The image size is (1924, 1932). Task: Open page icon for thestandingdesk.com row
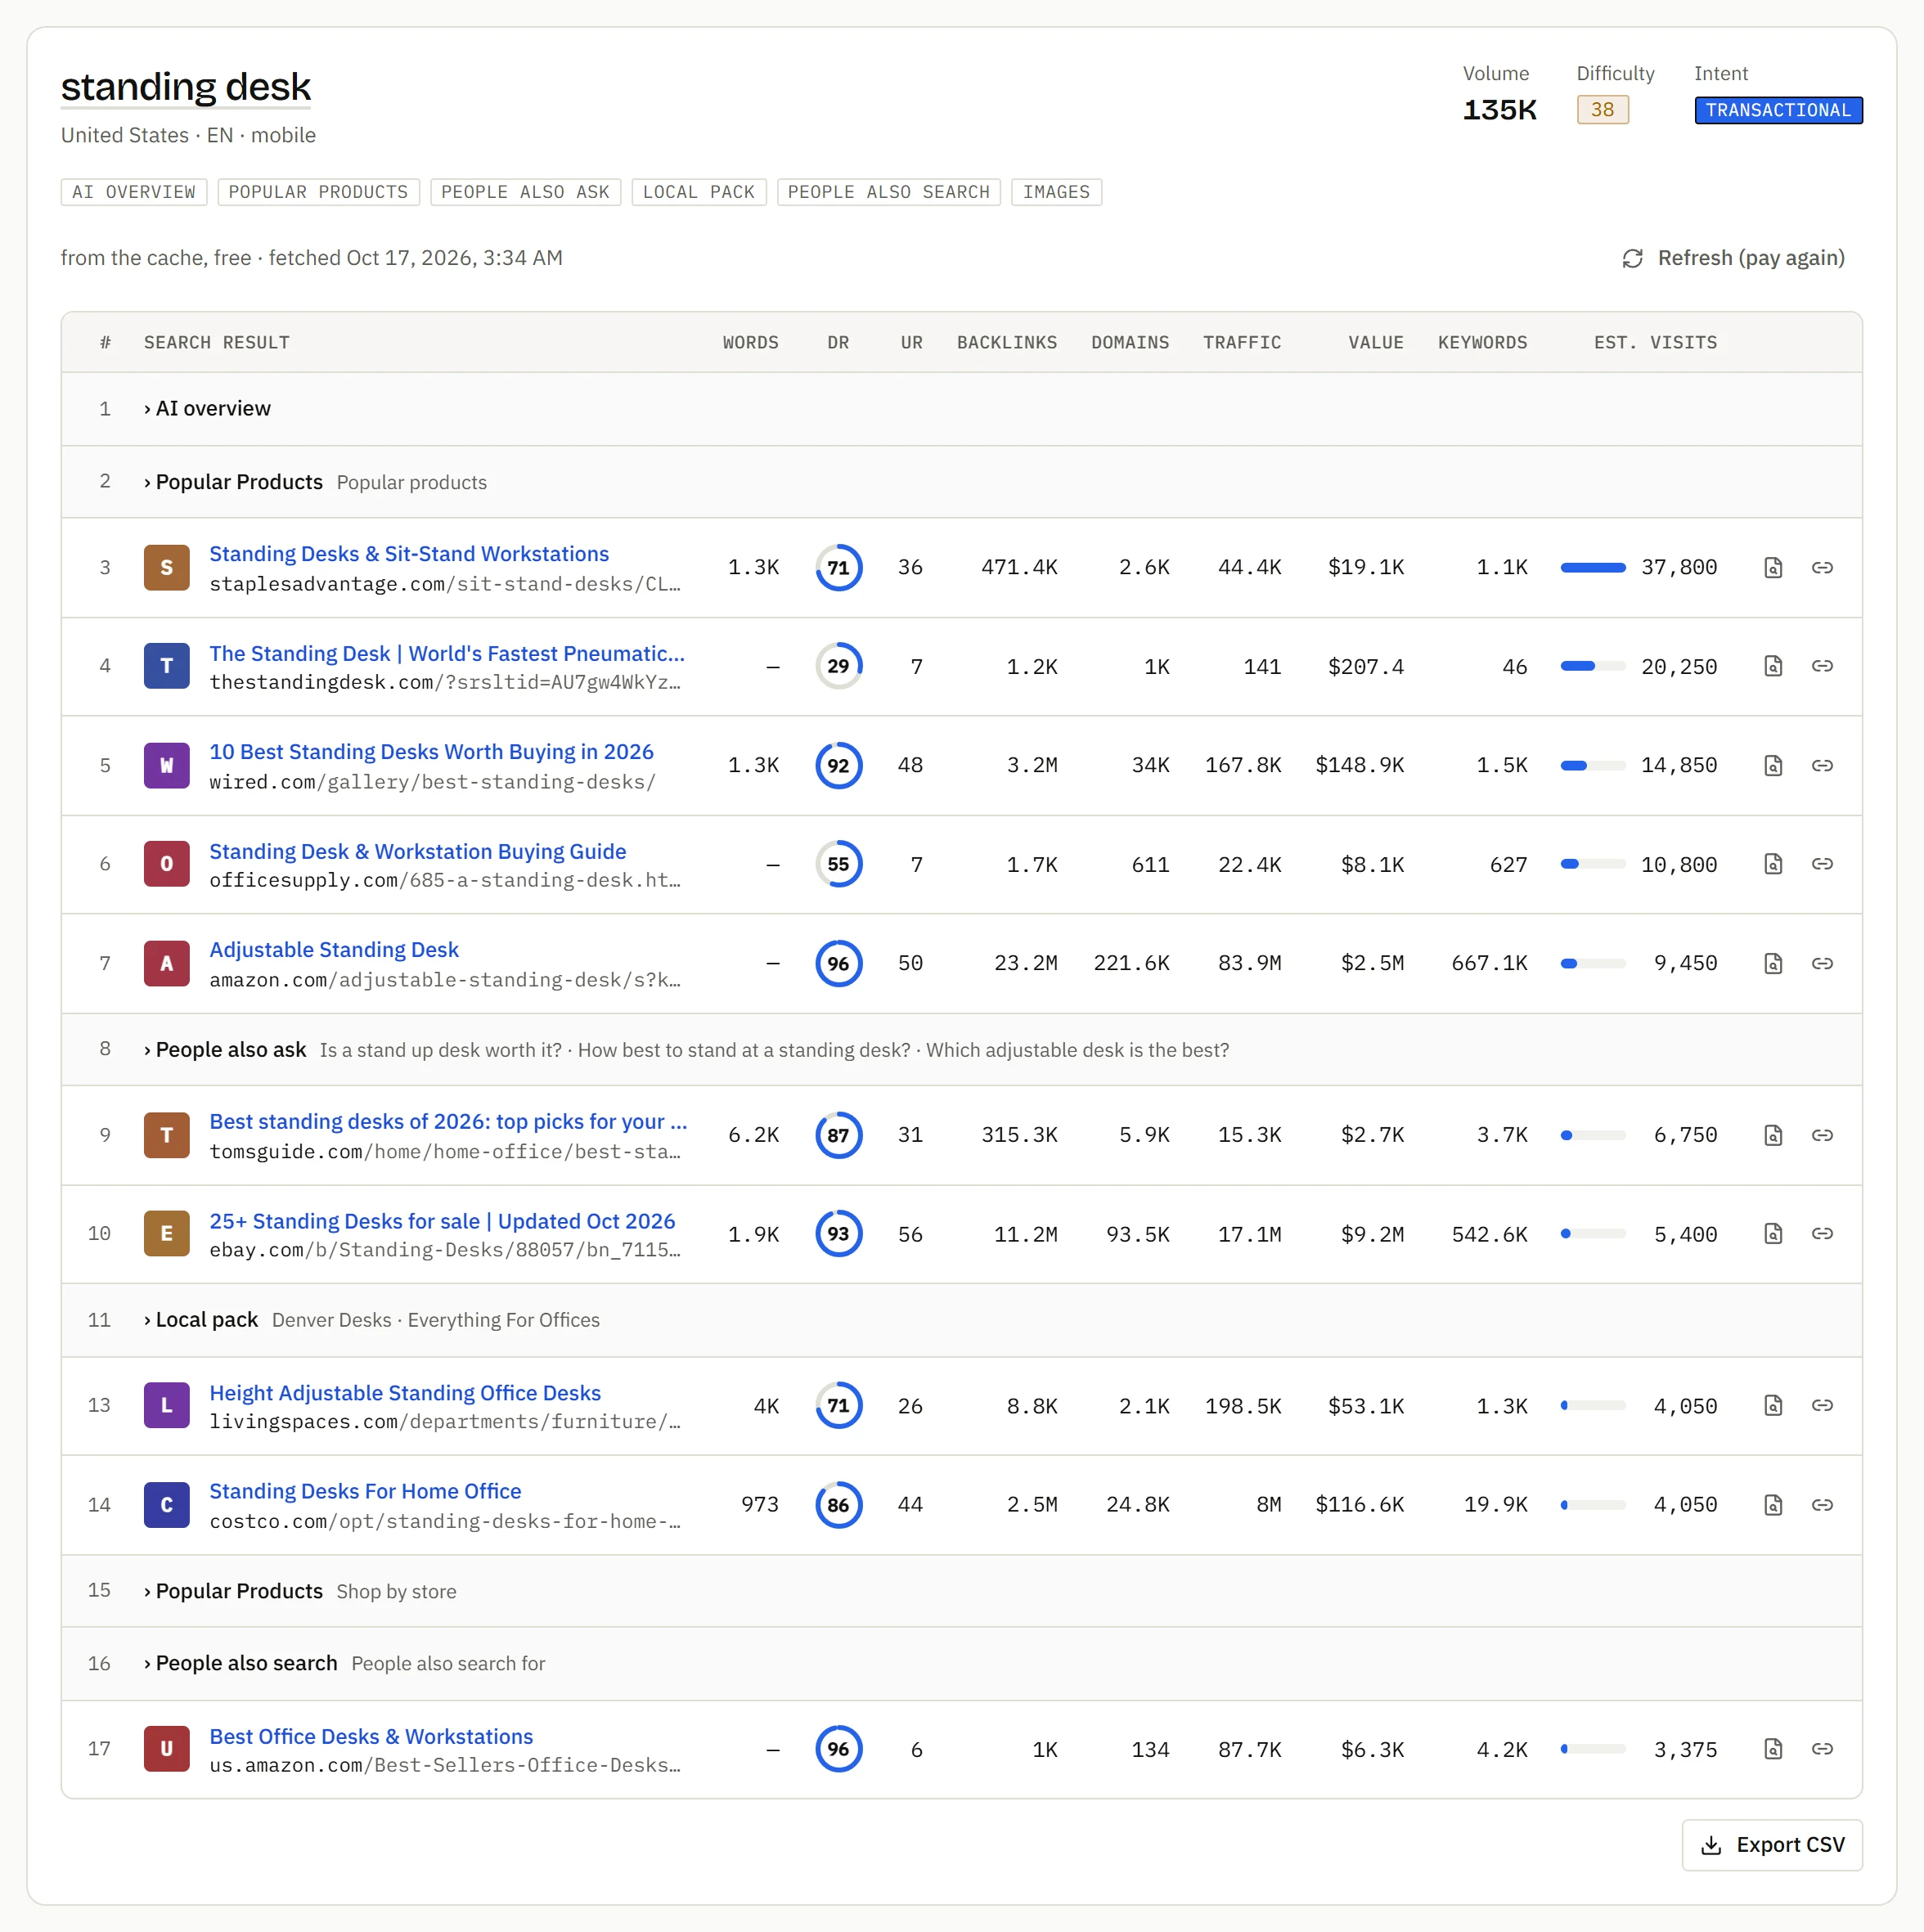tap(1773, 666)
